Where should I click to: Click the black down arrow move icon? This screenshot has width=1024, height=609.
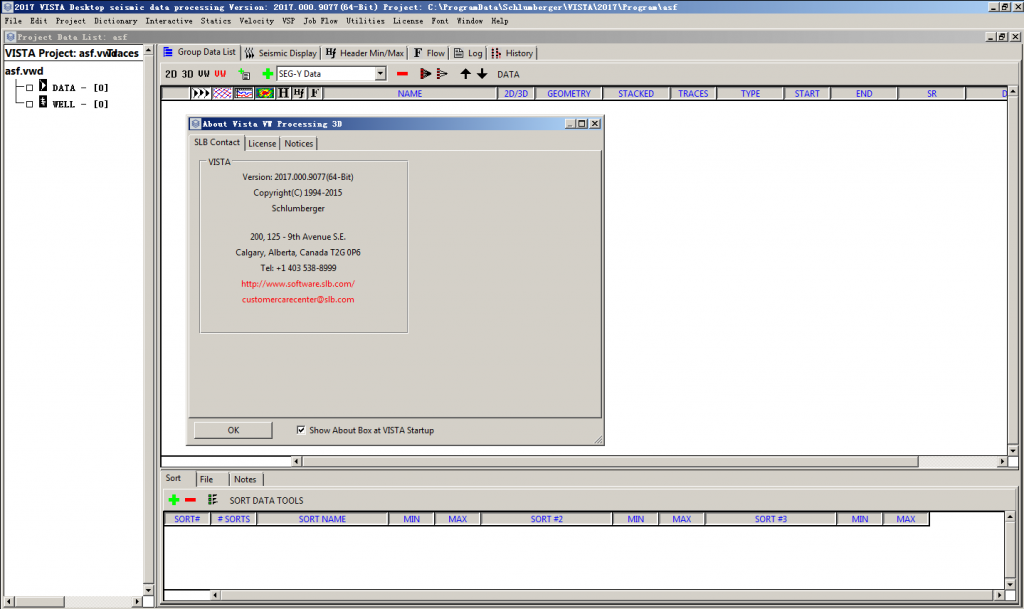click(482, 74)
